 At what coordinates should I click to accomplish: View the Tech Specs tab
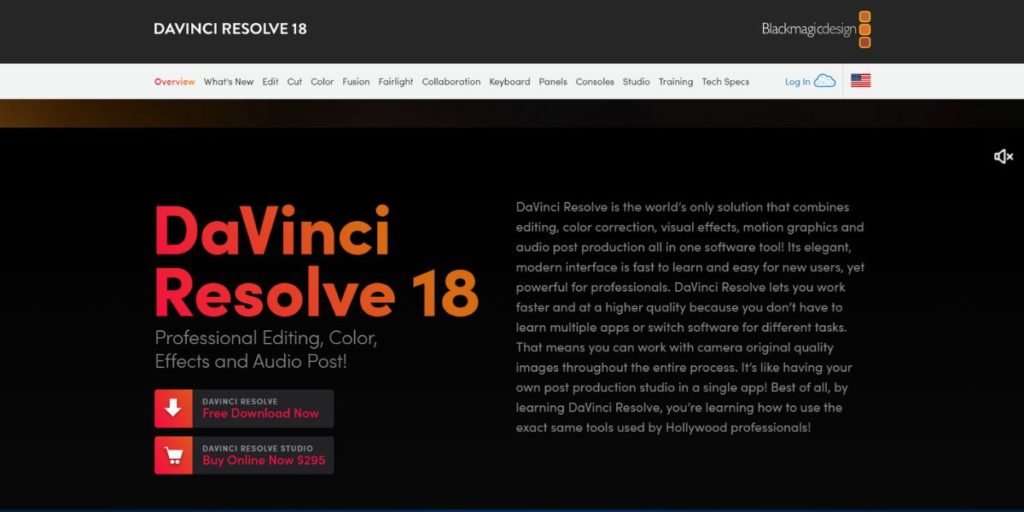click(x=726, y=82)
